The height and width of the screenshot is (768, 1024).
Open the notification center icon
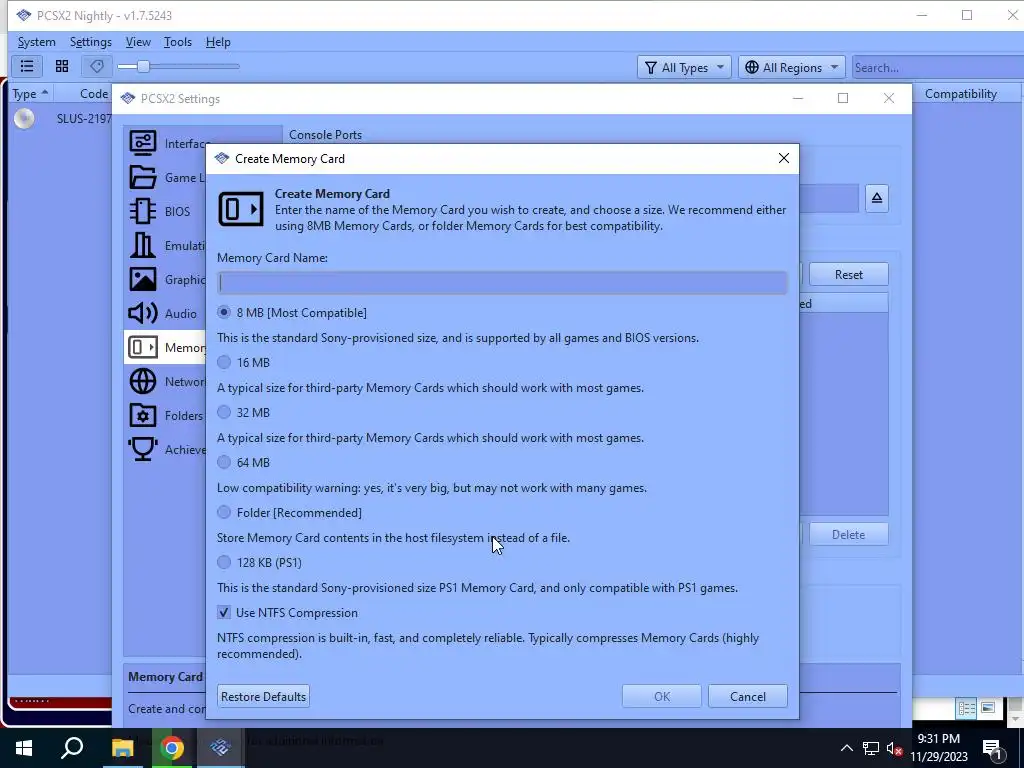(x=992, y=748)
